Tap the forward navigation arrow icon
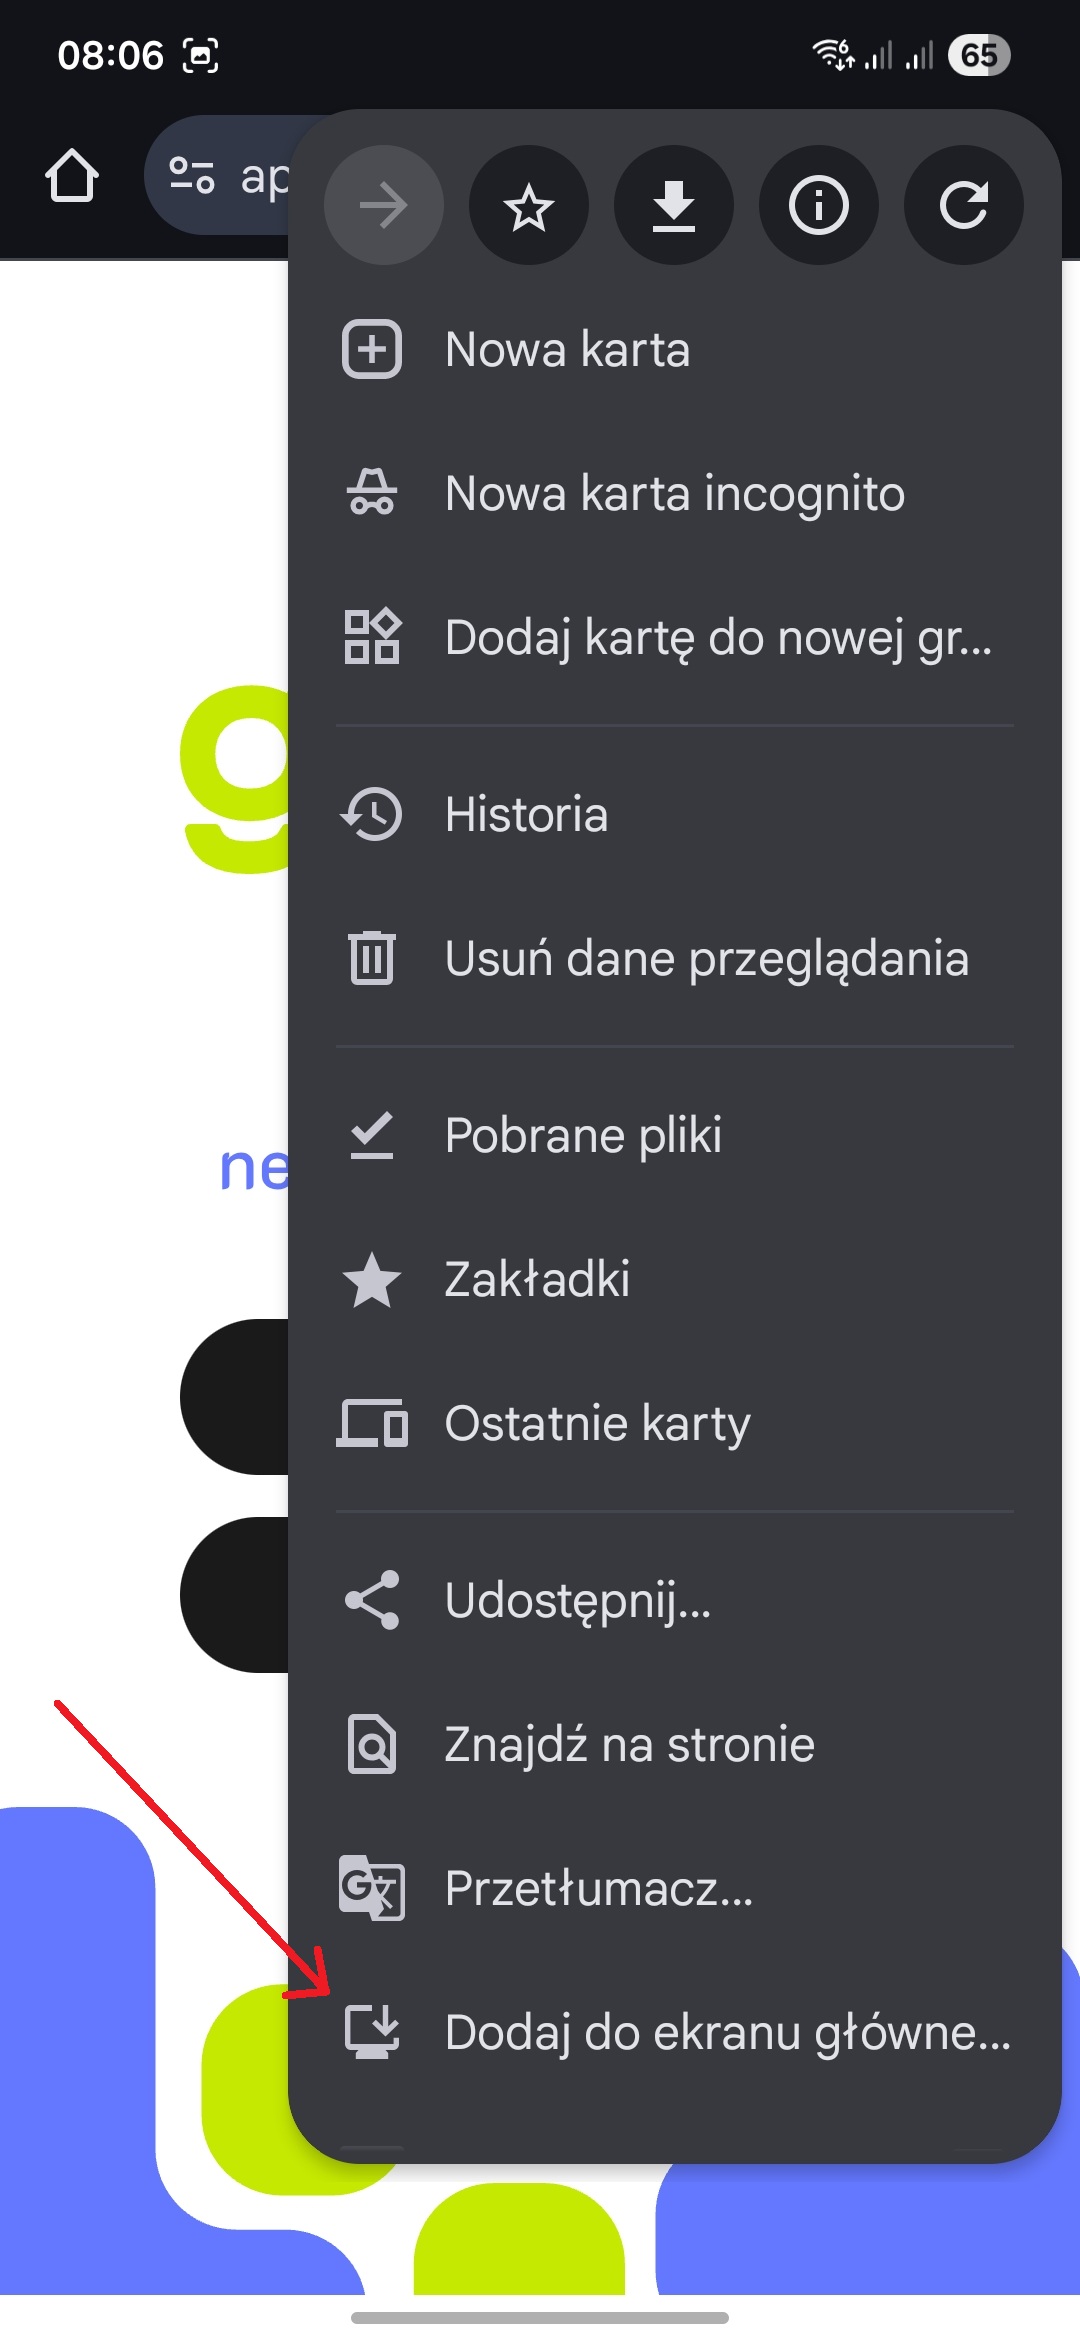1080x2340 pixels. (383, 205)
